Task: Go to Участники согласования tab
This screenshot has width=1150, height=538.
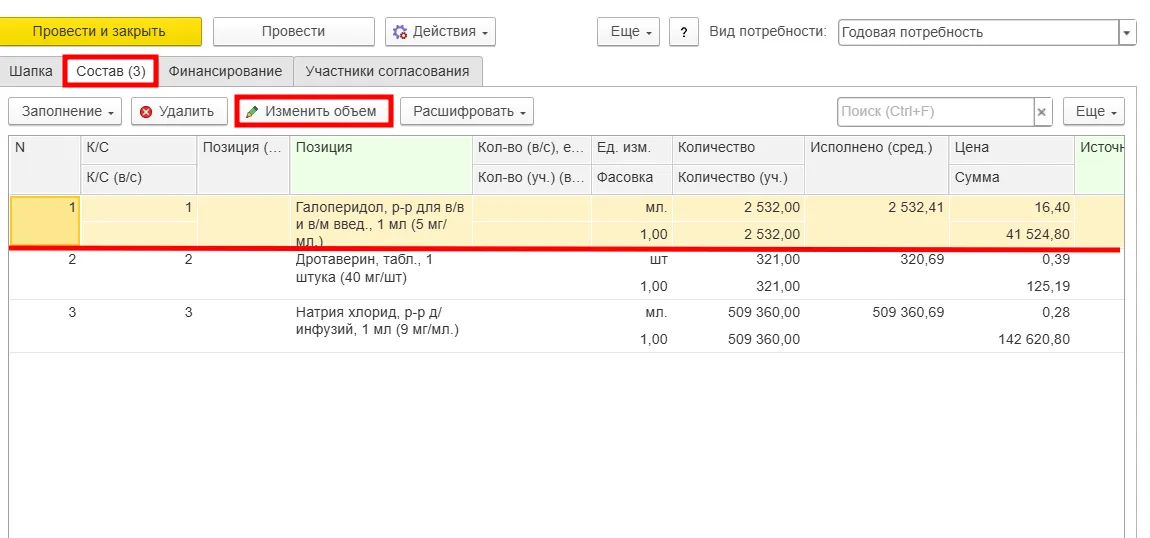Action: point(387,71)
